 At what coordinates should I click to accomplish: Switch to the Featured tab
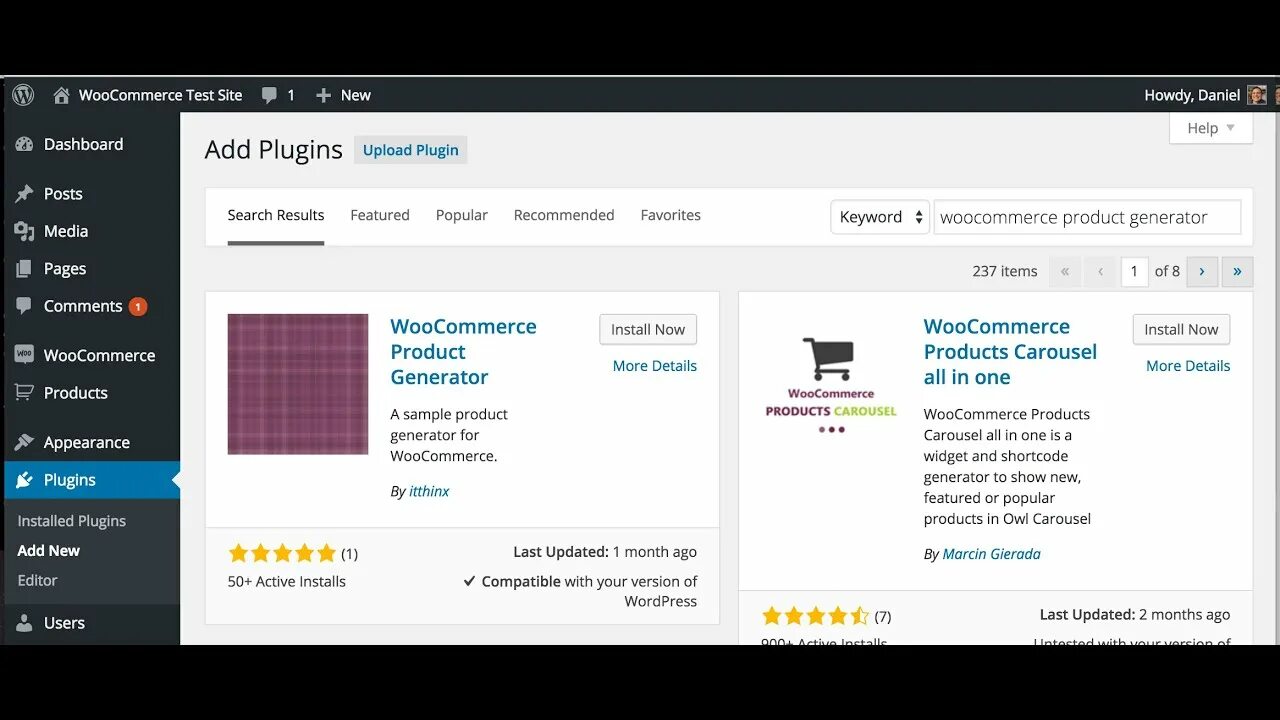pos(380,215)
